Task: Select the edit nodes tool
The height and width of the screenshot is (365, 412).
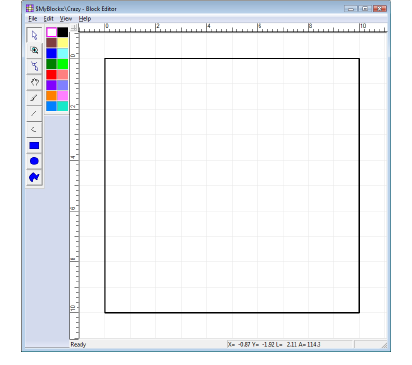Action: tap(34, 66)
